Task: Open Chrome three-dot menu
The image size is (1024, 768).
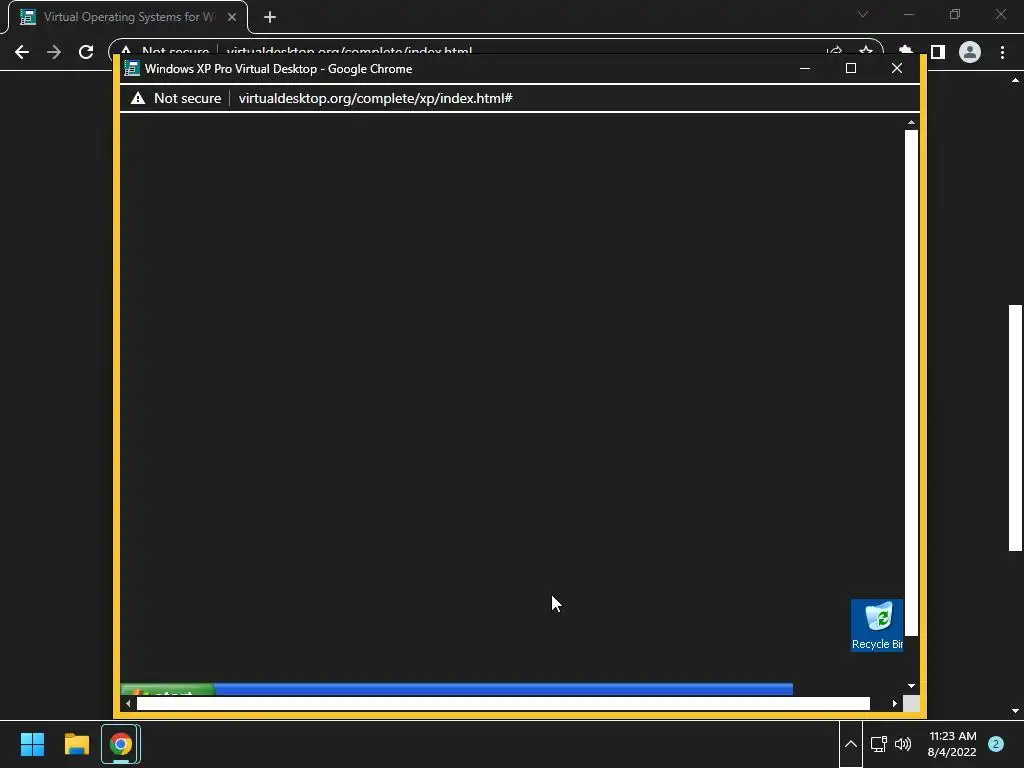Action: [1002, 52]
